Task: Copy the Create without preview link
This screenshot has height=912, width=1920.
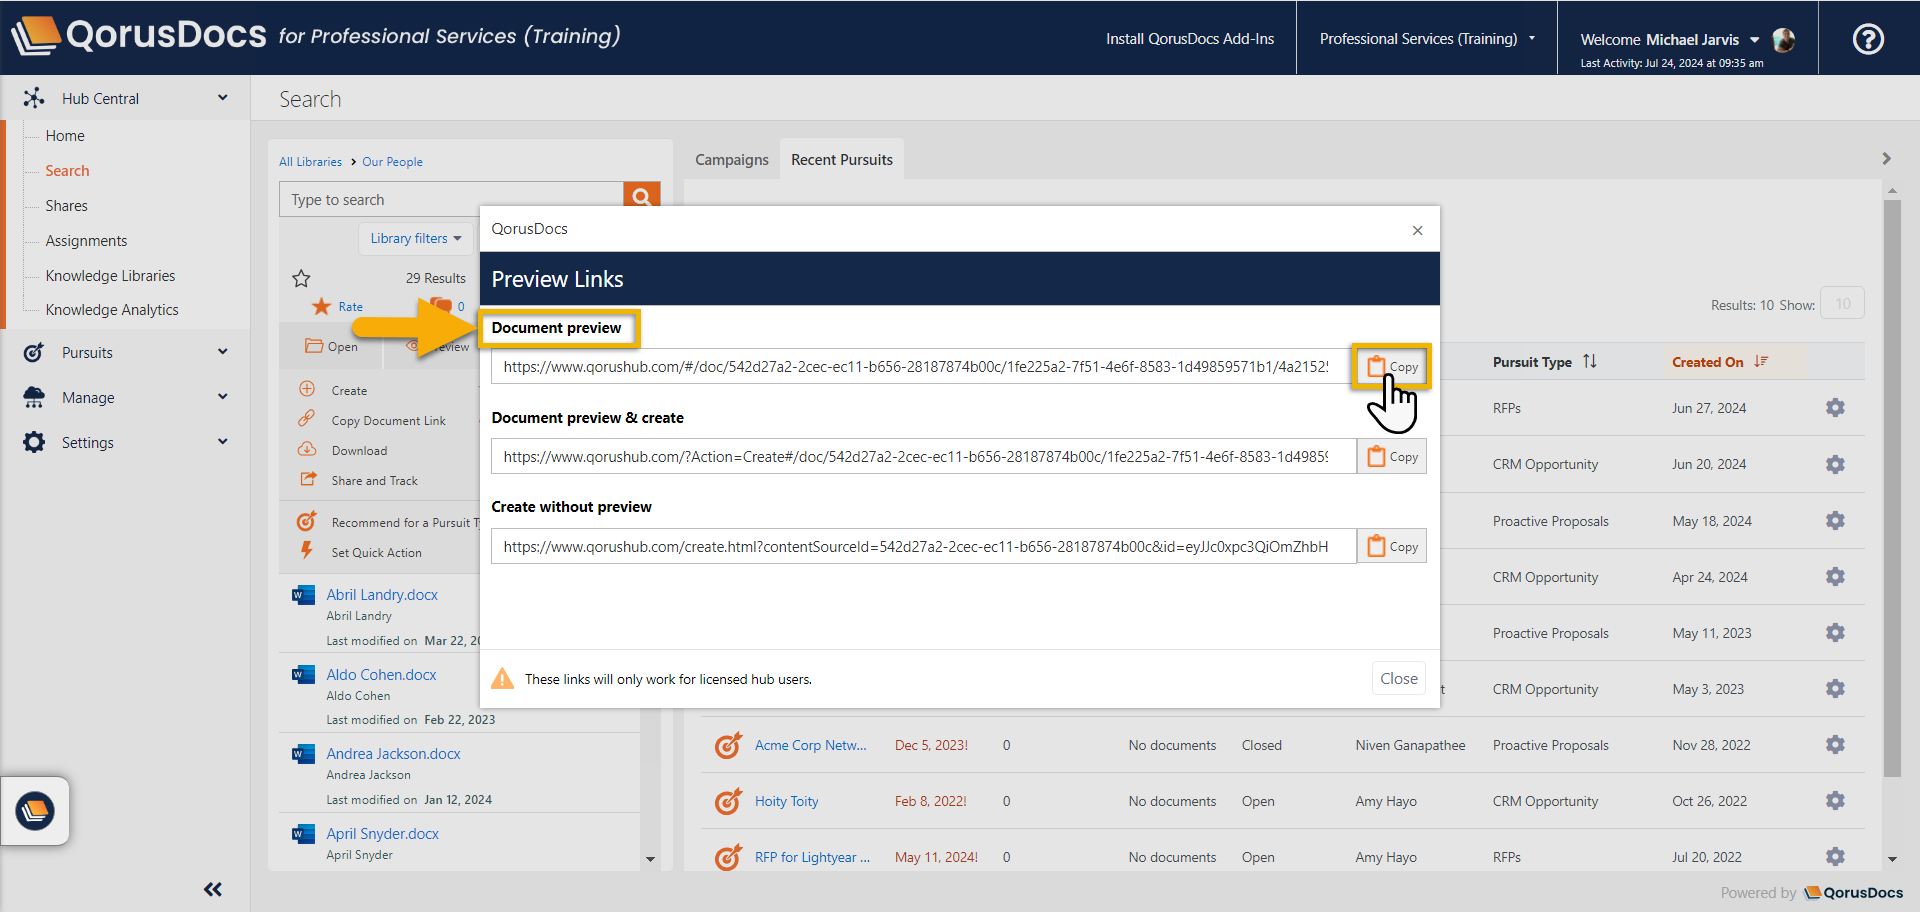Action: tap(1392, 547)
